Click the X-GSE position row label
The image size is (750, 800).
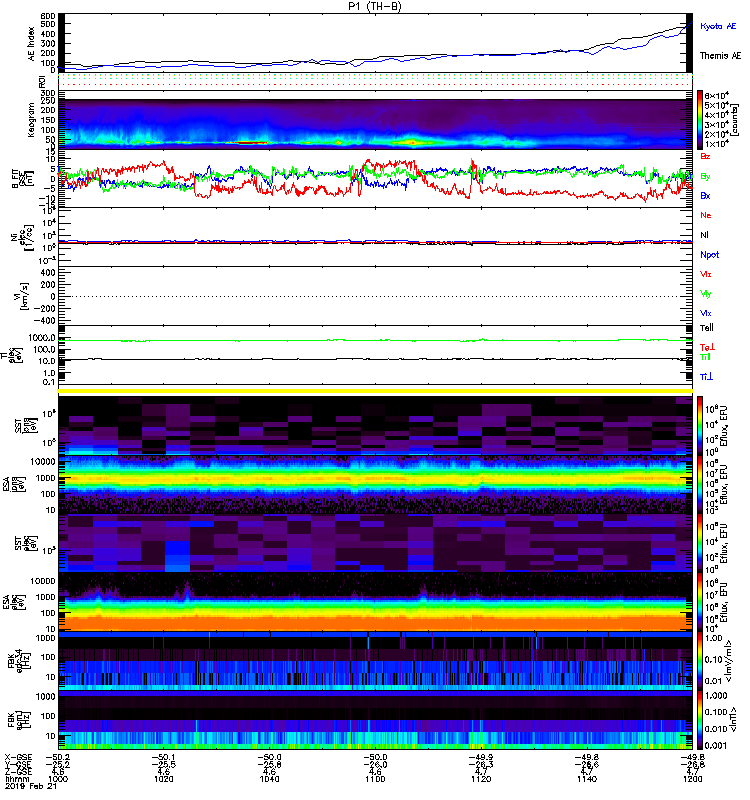pyautogui.click(x=18, y=758)
